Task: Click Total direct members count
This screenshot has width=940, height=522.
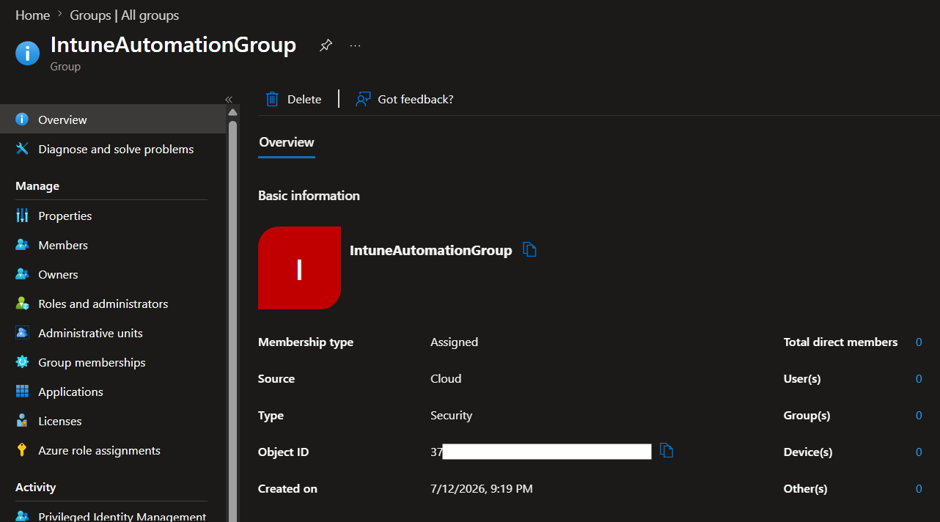Action: pos(918,342)
